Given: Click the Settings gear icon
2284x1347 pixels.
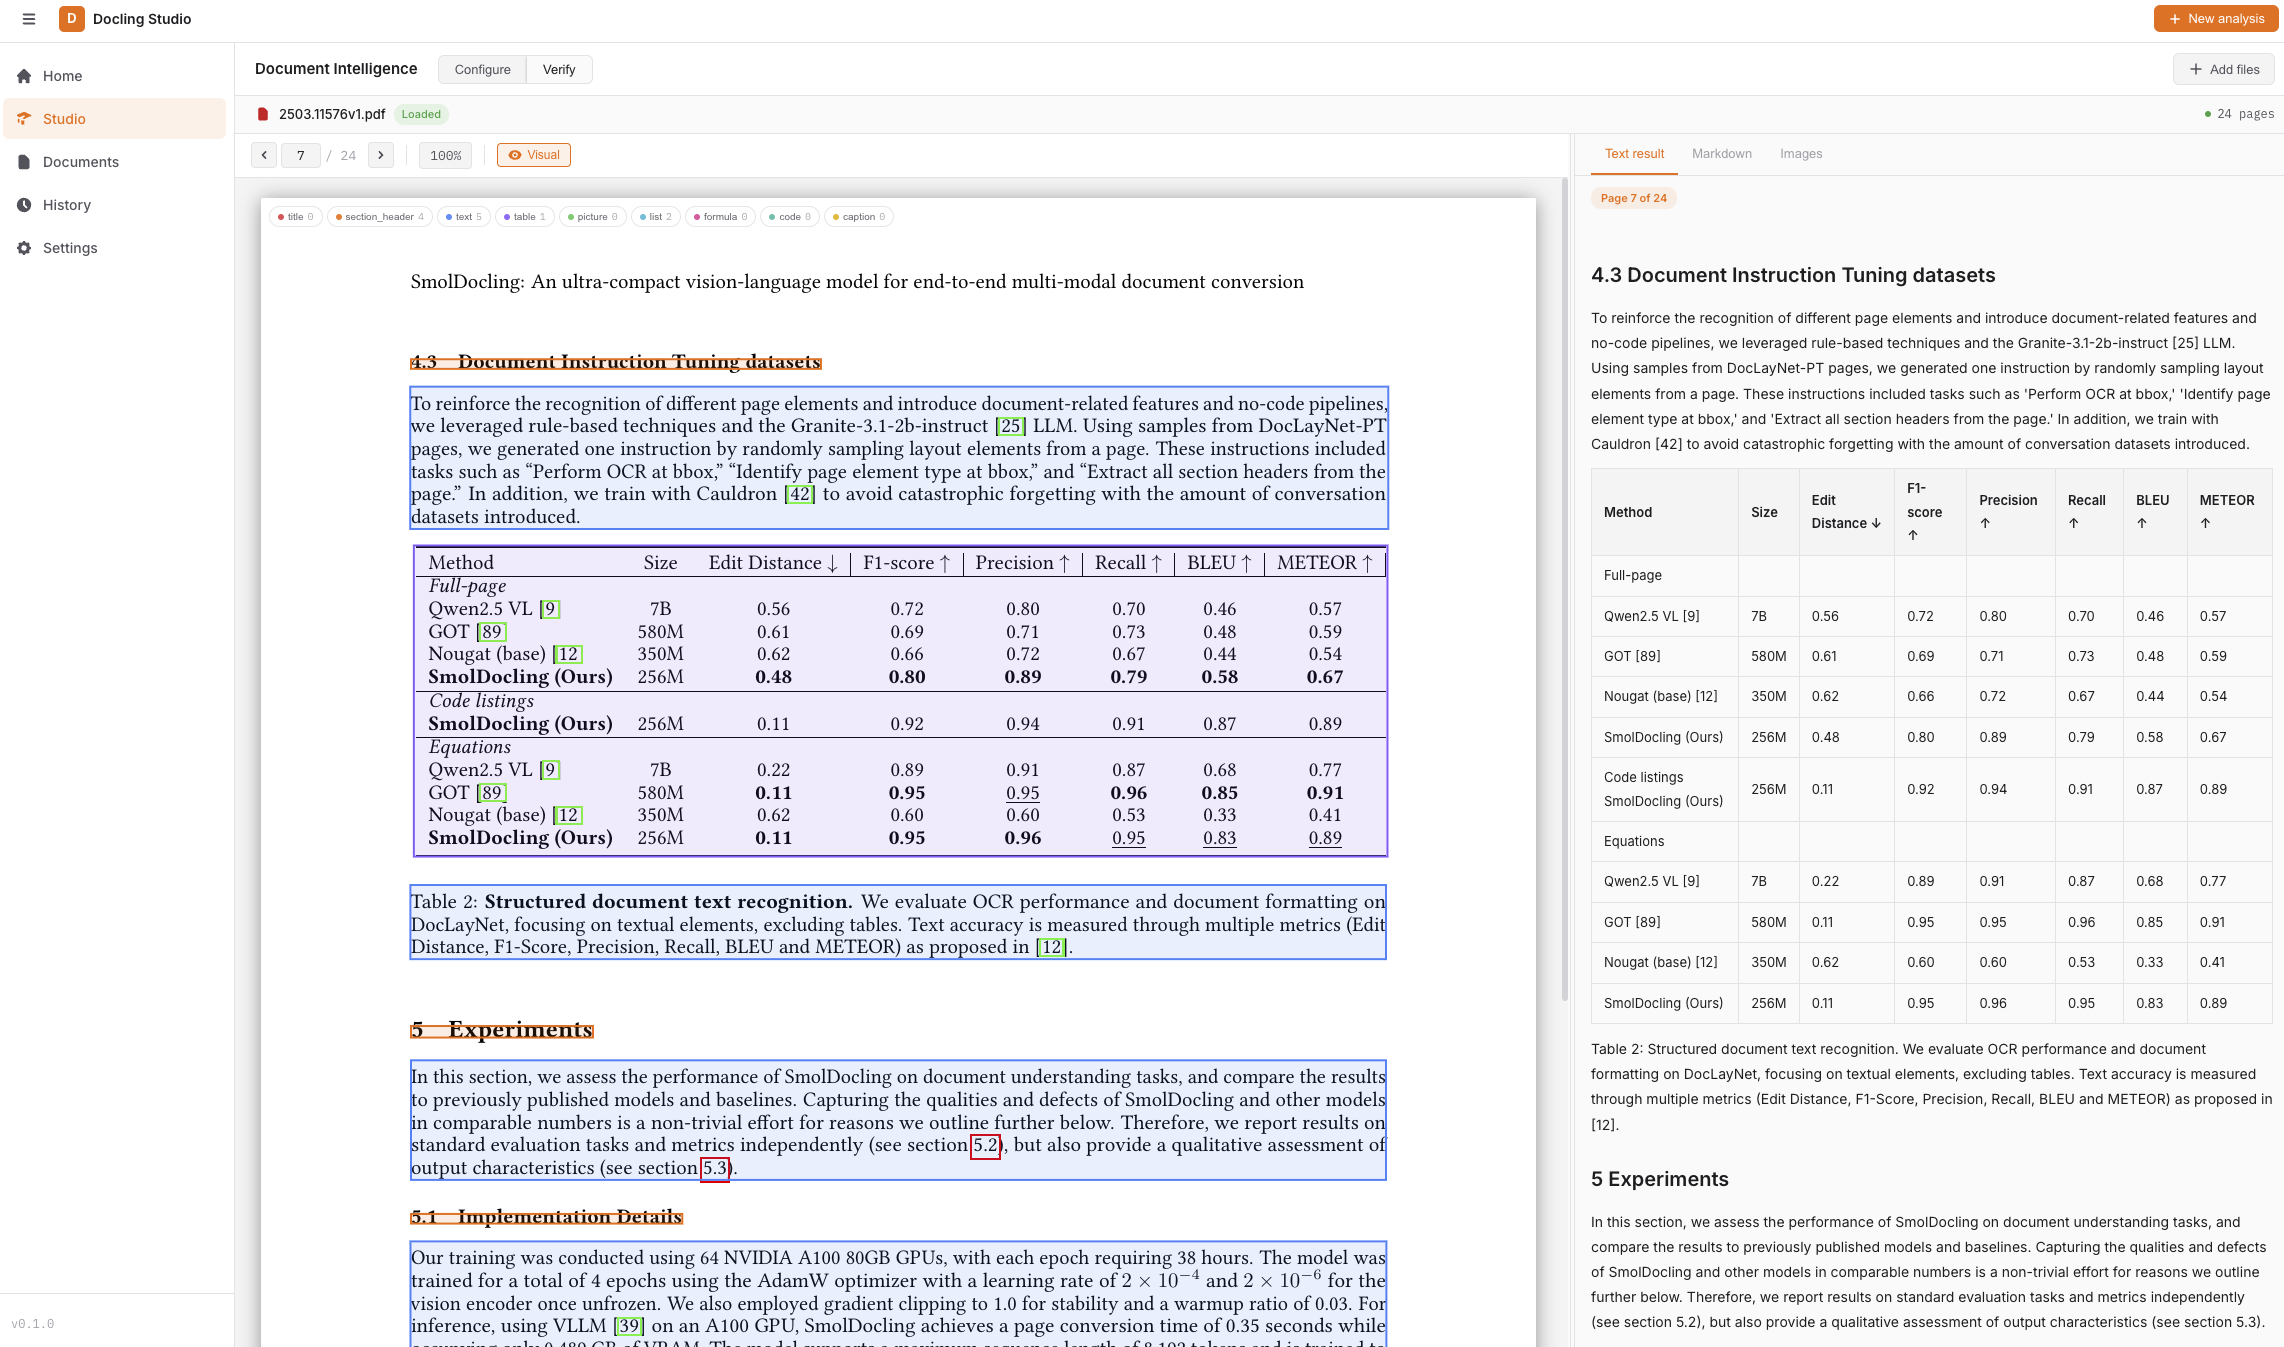Looking at the screenshot, I should tap(24, 248).
